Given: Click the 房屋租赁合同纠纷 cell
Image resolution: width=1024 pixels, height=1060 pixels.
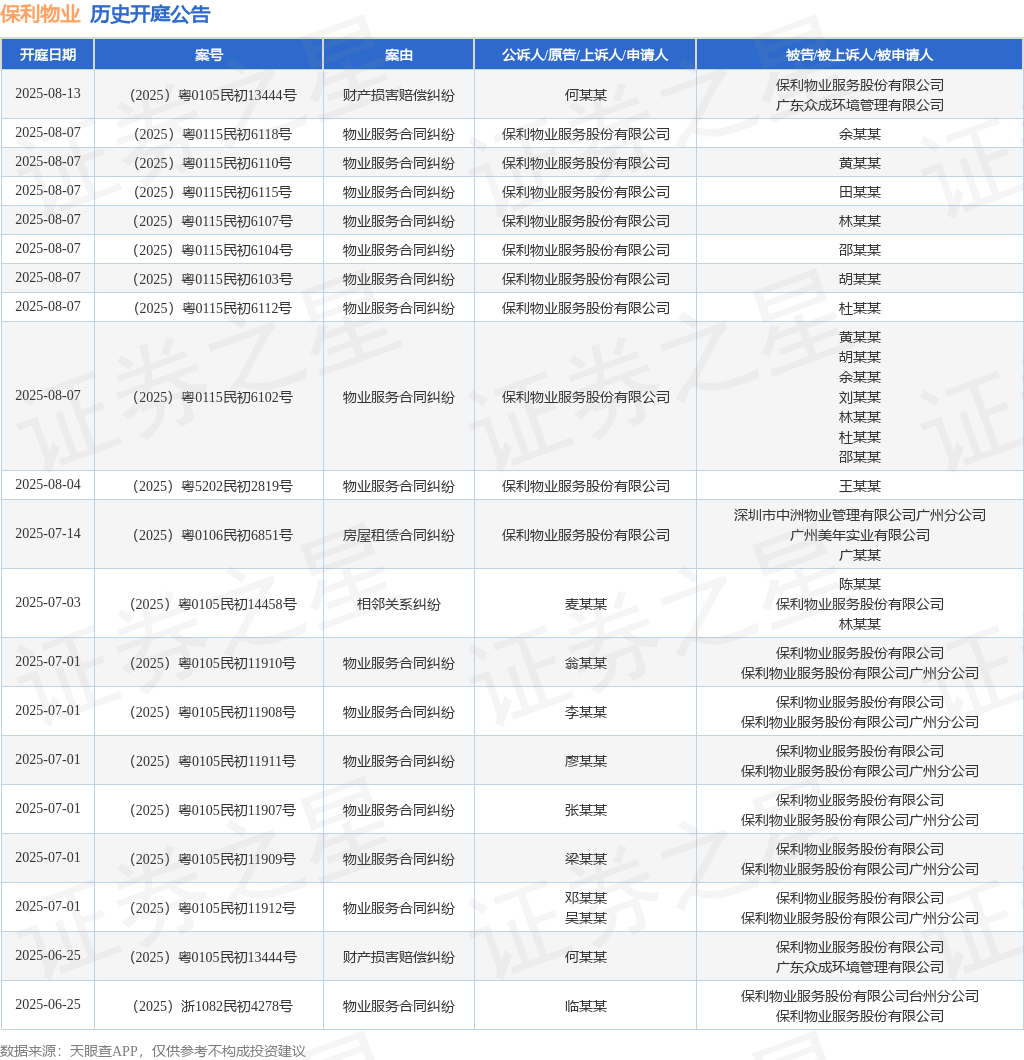Looking at the screenshot, I should [399, 536].
